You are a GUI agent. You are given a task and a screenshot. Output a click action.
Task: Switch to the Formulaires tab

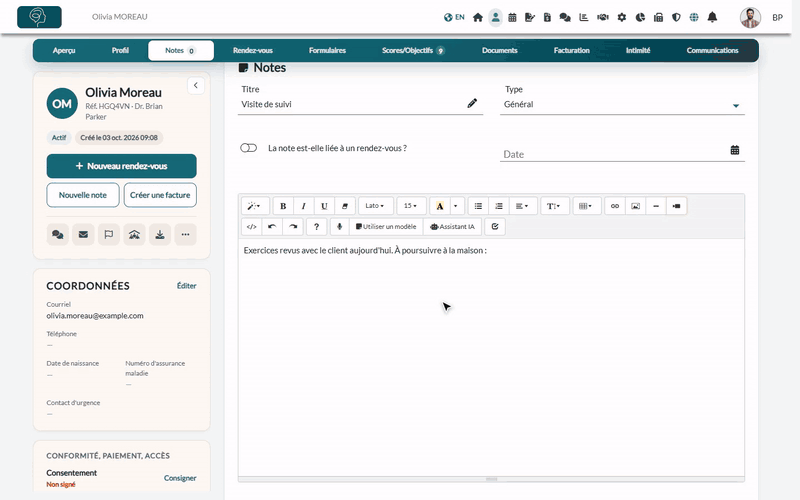click(327, 51)
